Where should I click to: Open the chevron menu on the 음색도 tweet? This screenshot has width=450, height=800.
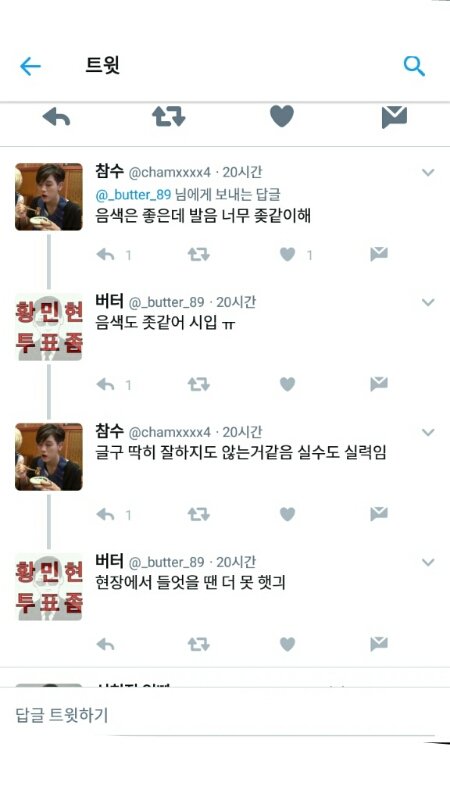428,302
